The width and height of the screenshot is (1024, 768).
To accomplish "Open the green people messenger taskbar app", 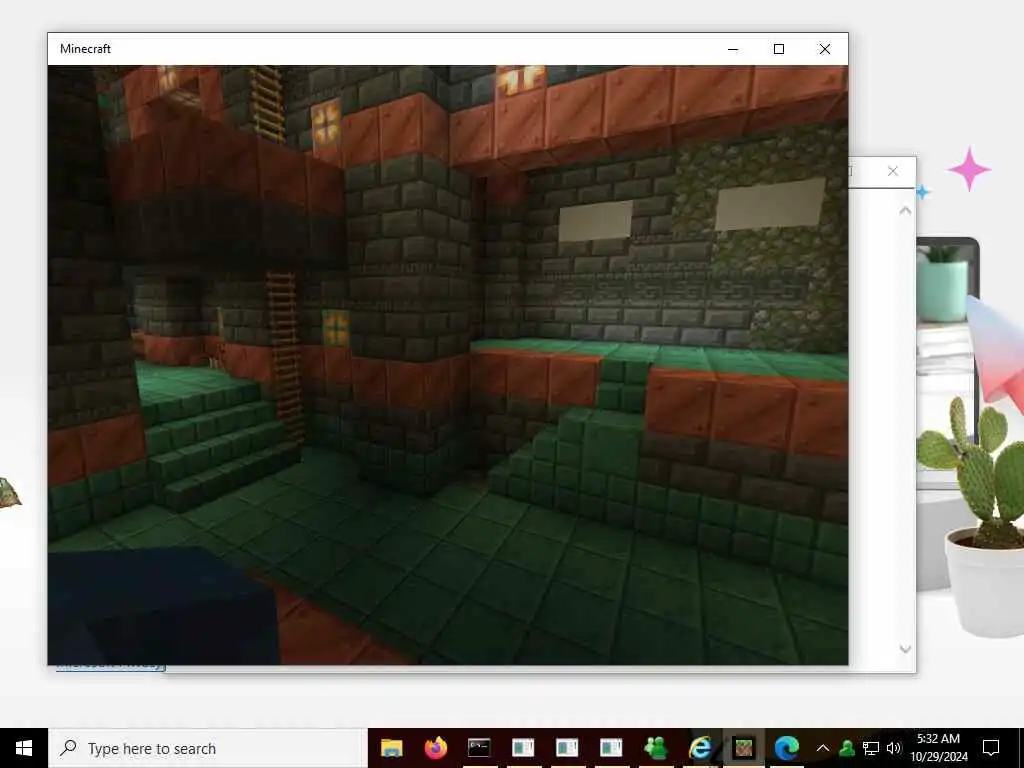I will [655, 748].
